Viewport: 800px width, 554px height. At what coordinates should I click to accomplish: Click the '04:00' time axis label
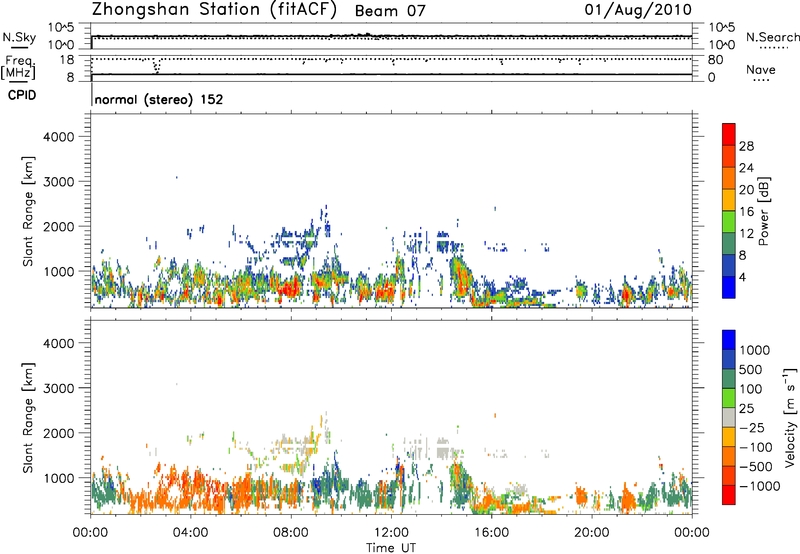(x=191, y=533)
